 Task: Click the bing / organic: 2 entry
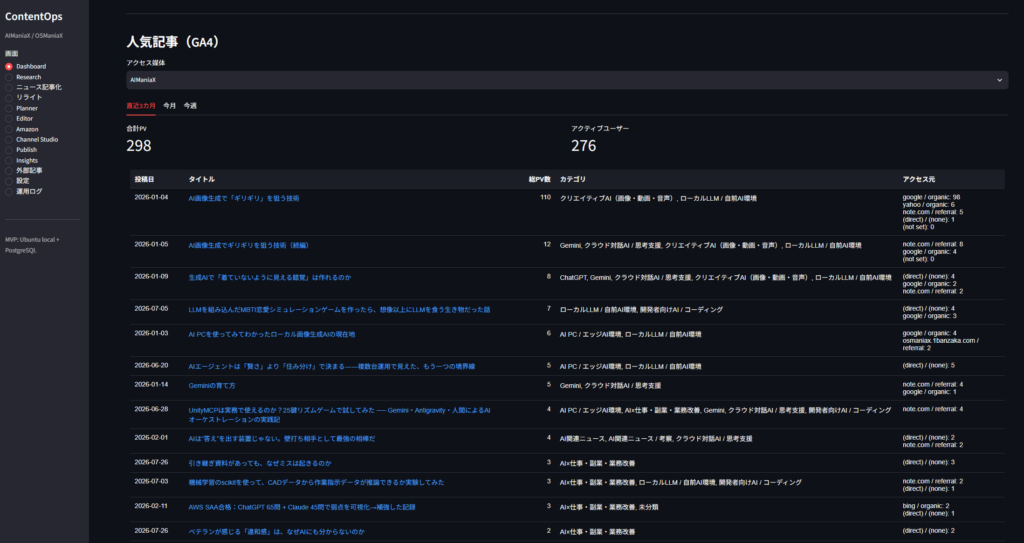tap(926, 506)
